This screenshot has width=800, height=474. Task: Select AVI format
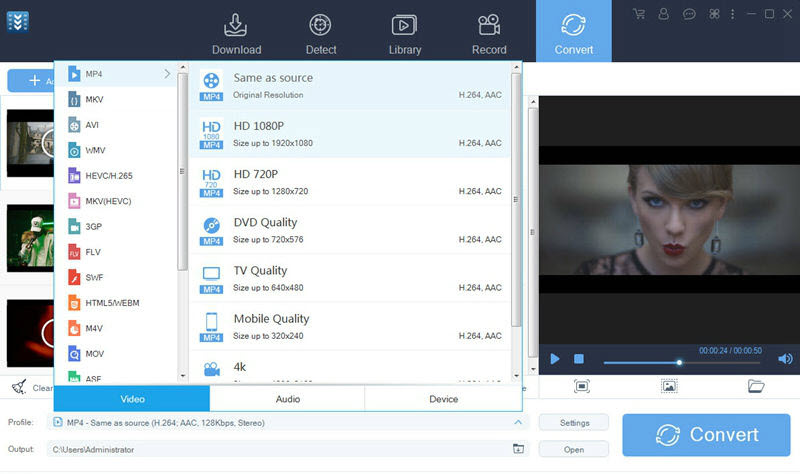click(115, 124)
